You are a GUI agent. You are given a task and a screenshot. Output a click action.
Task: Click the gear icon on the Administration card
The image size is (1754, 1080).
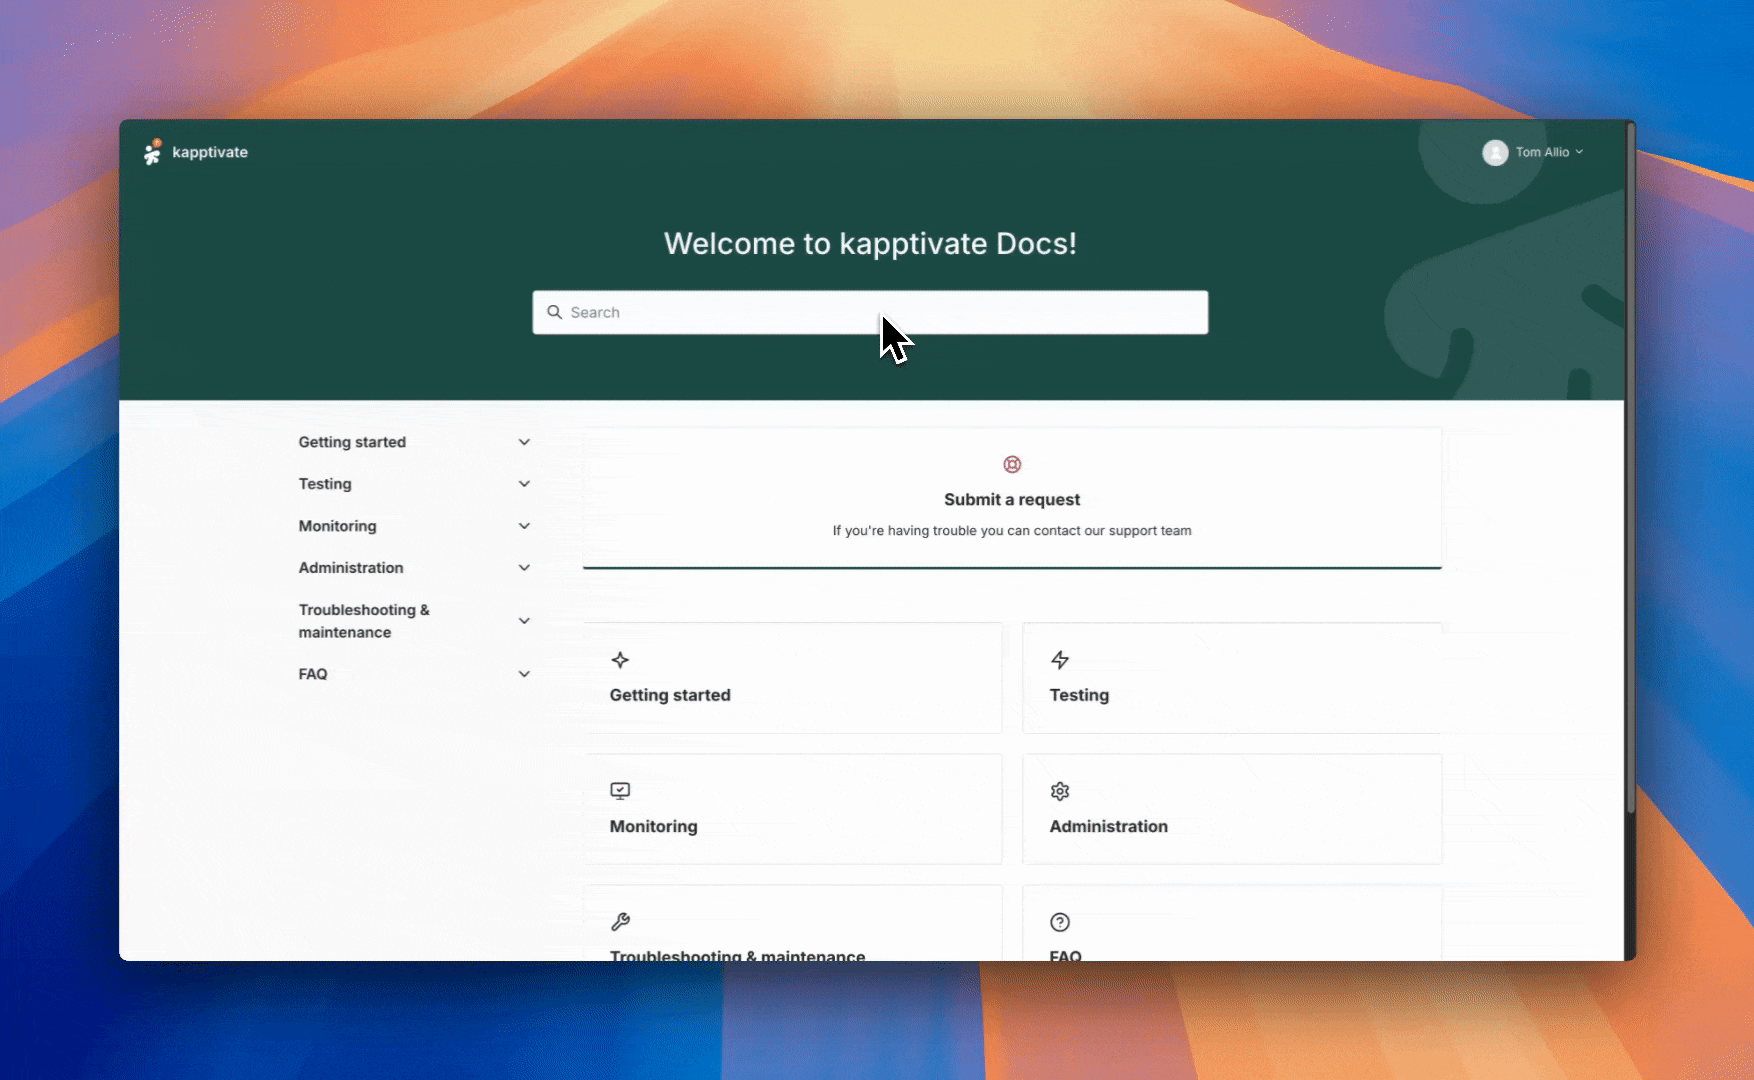pyautogui.click(x=1060, y=791)
